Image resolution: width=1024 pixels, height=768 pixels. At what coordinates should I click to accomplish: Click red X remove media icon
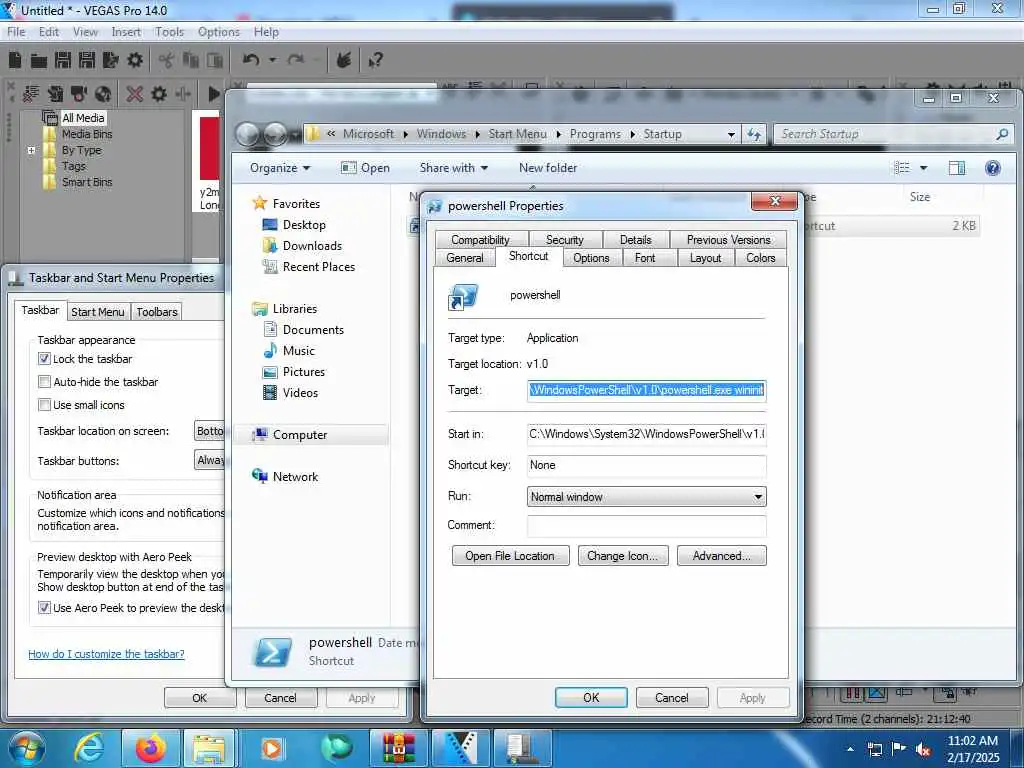click(135, 94)
